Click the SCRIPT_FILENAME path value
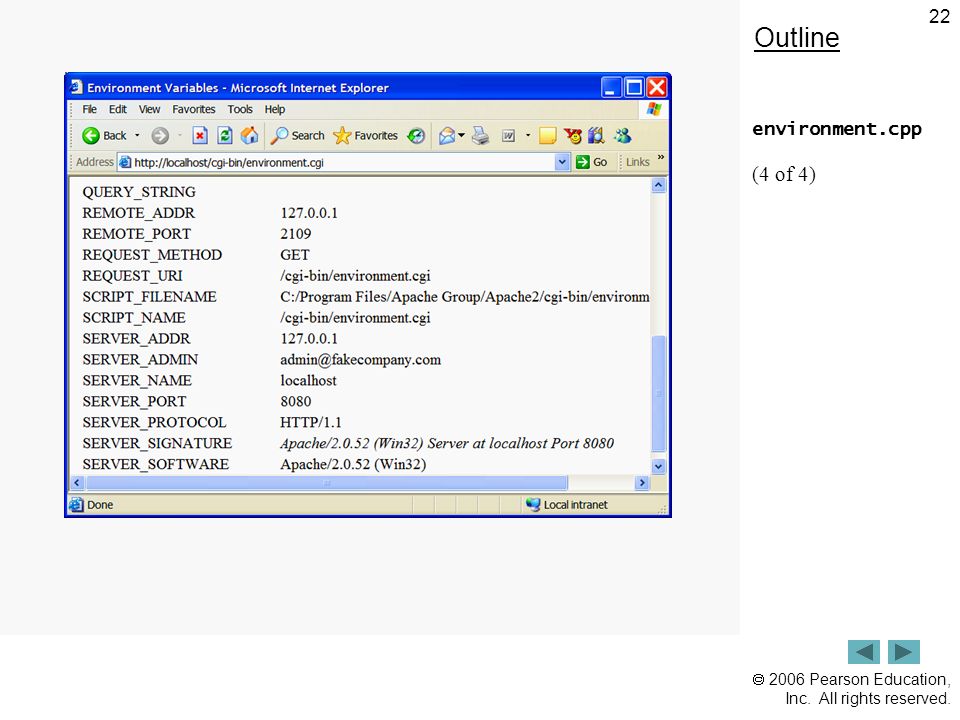Viewport: 960px width, 720px height. [x=465, y=297]
